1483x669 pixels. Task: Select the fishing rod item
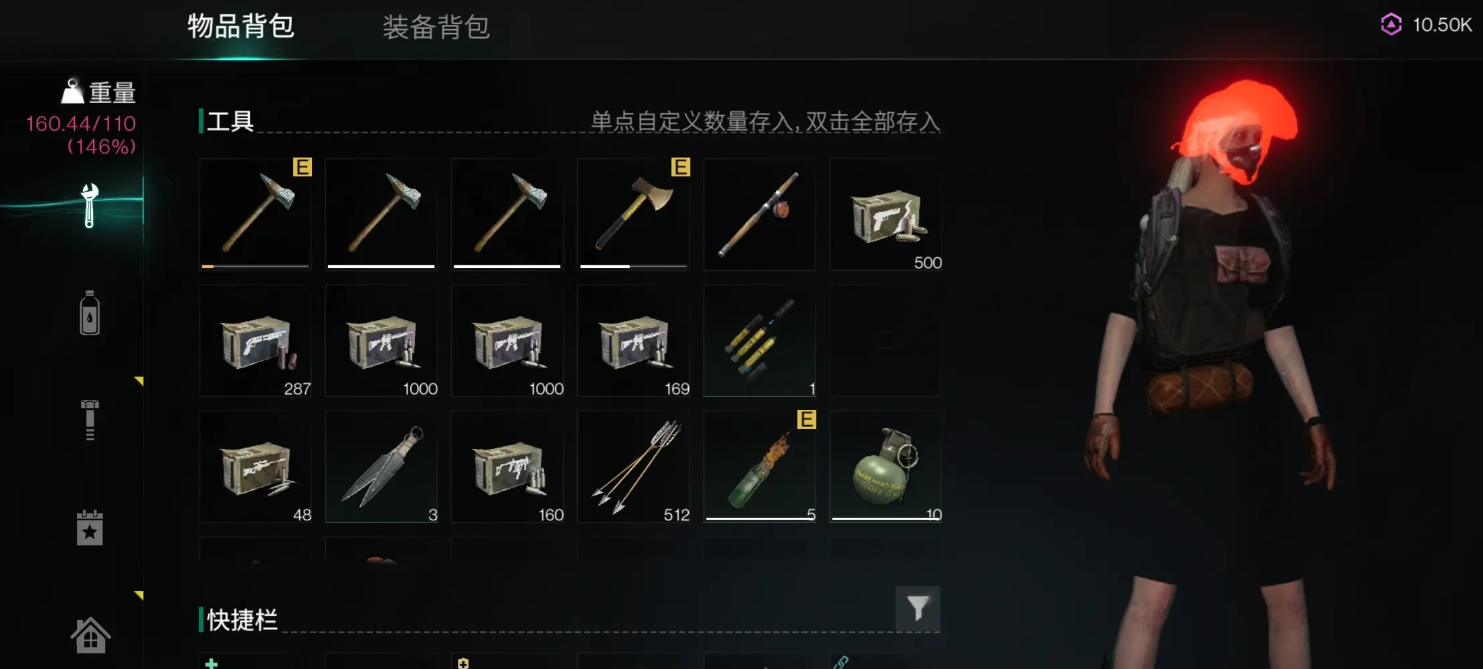tap(759, 214)
